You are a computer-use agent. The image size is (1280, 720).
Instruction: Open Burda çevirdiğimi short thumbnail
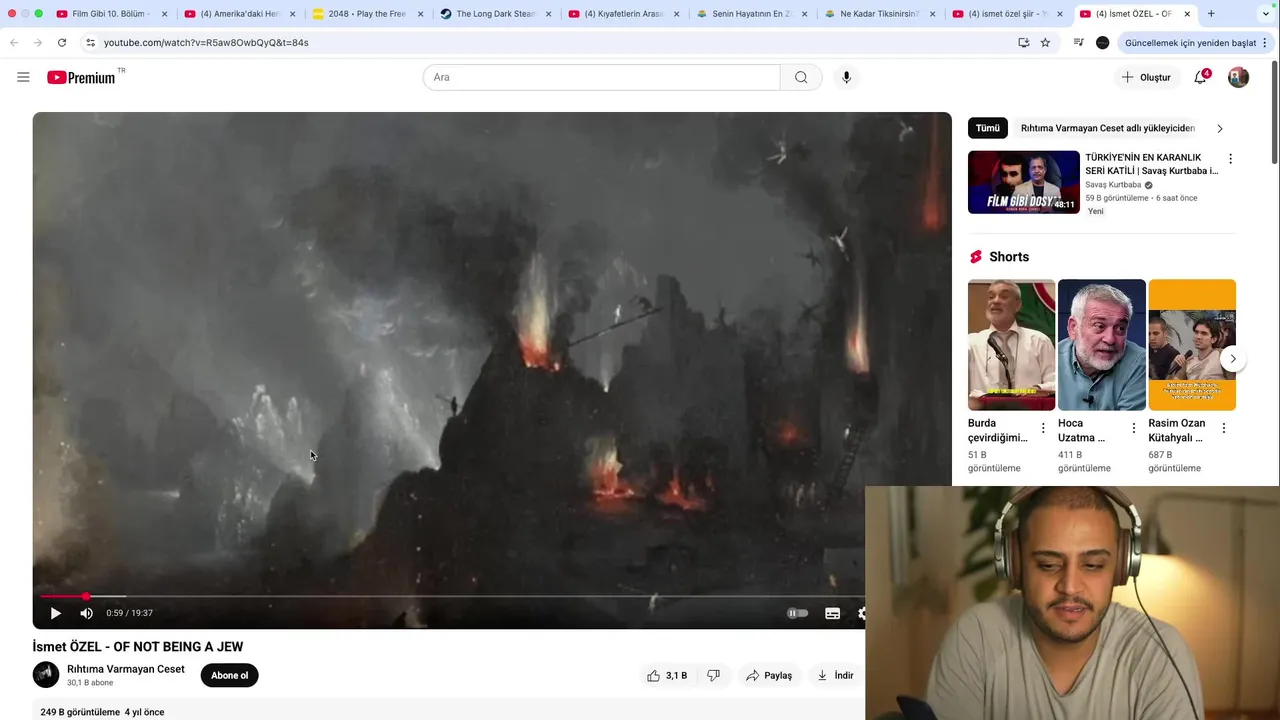(x=1011, y=344)
